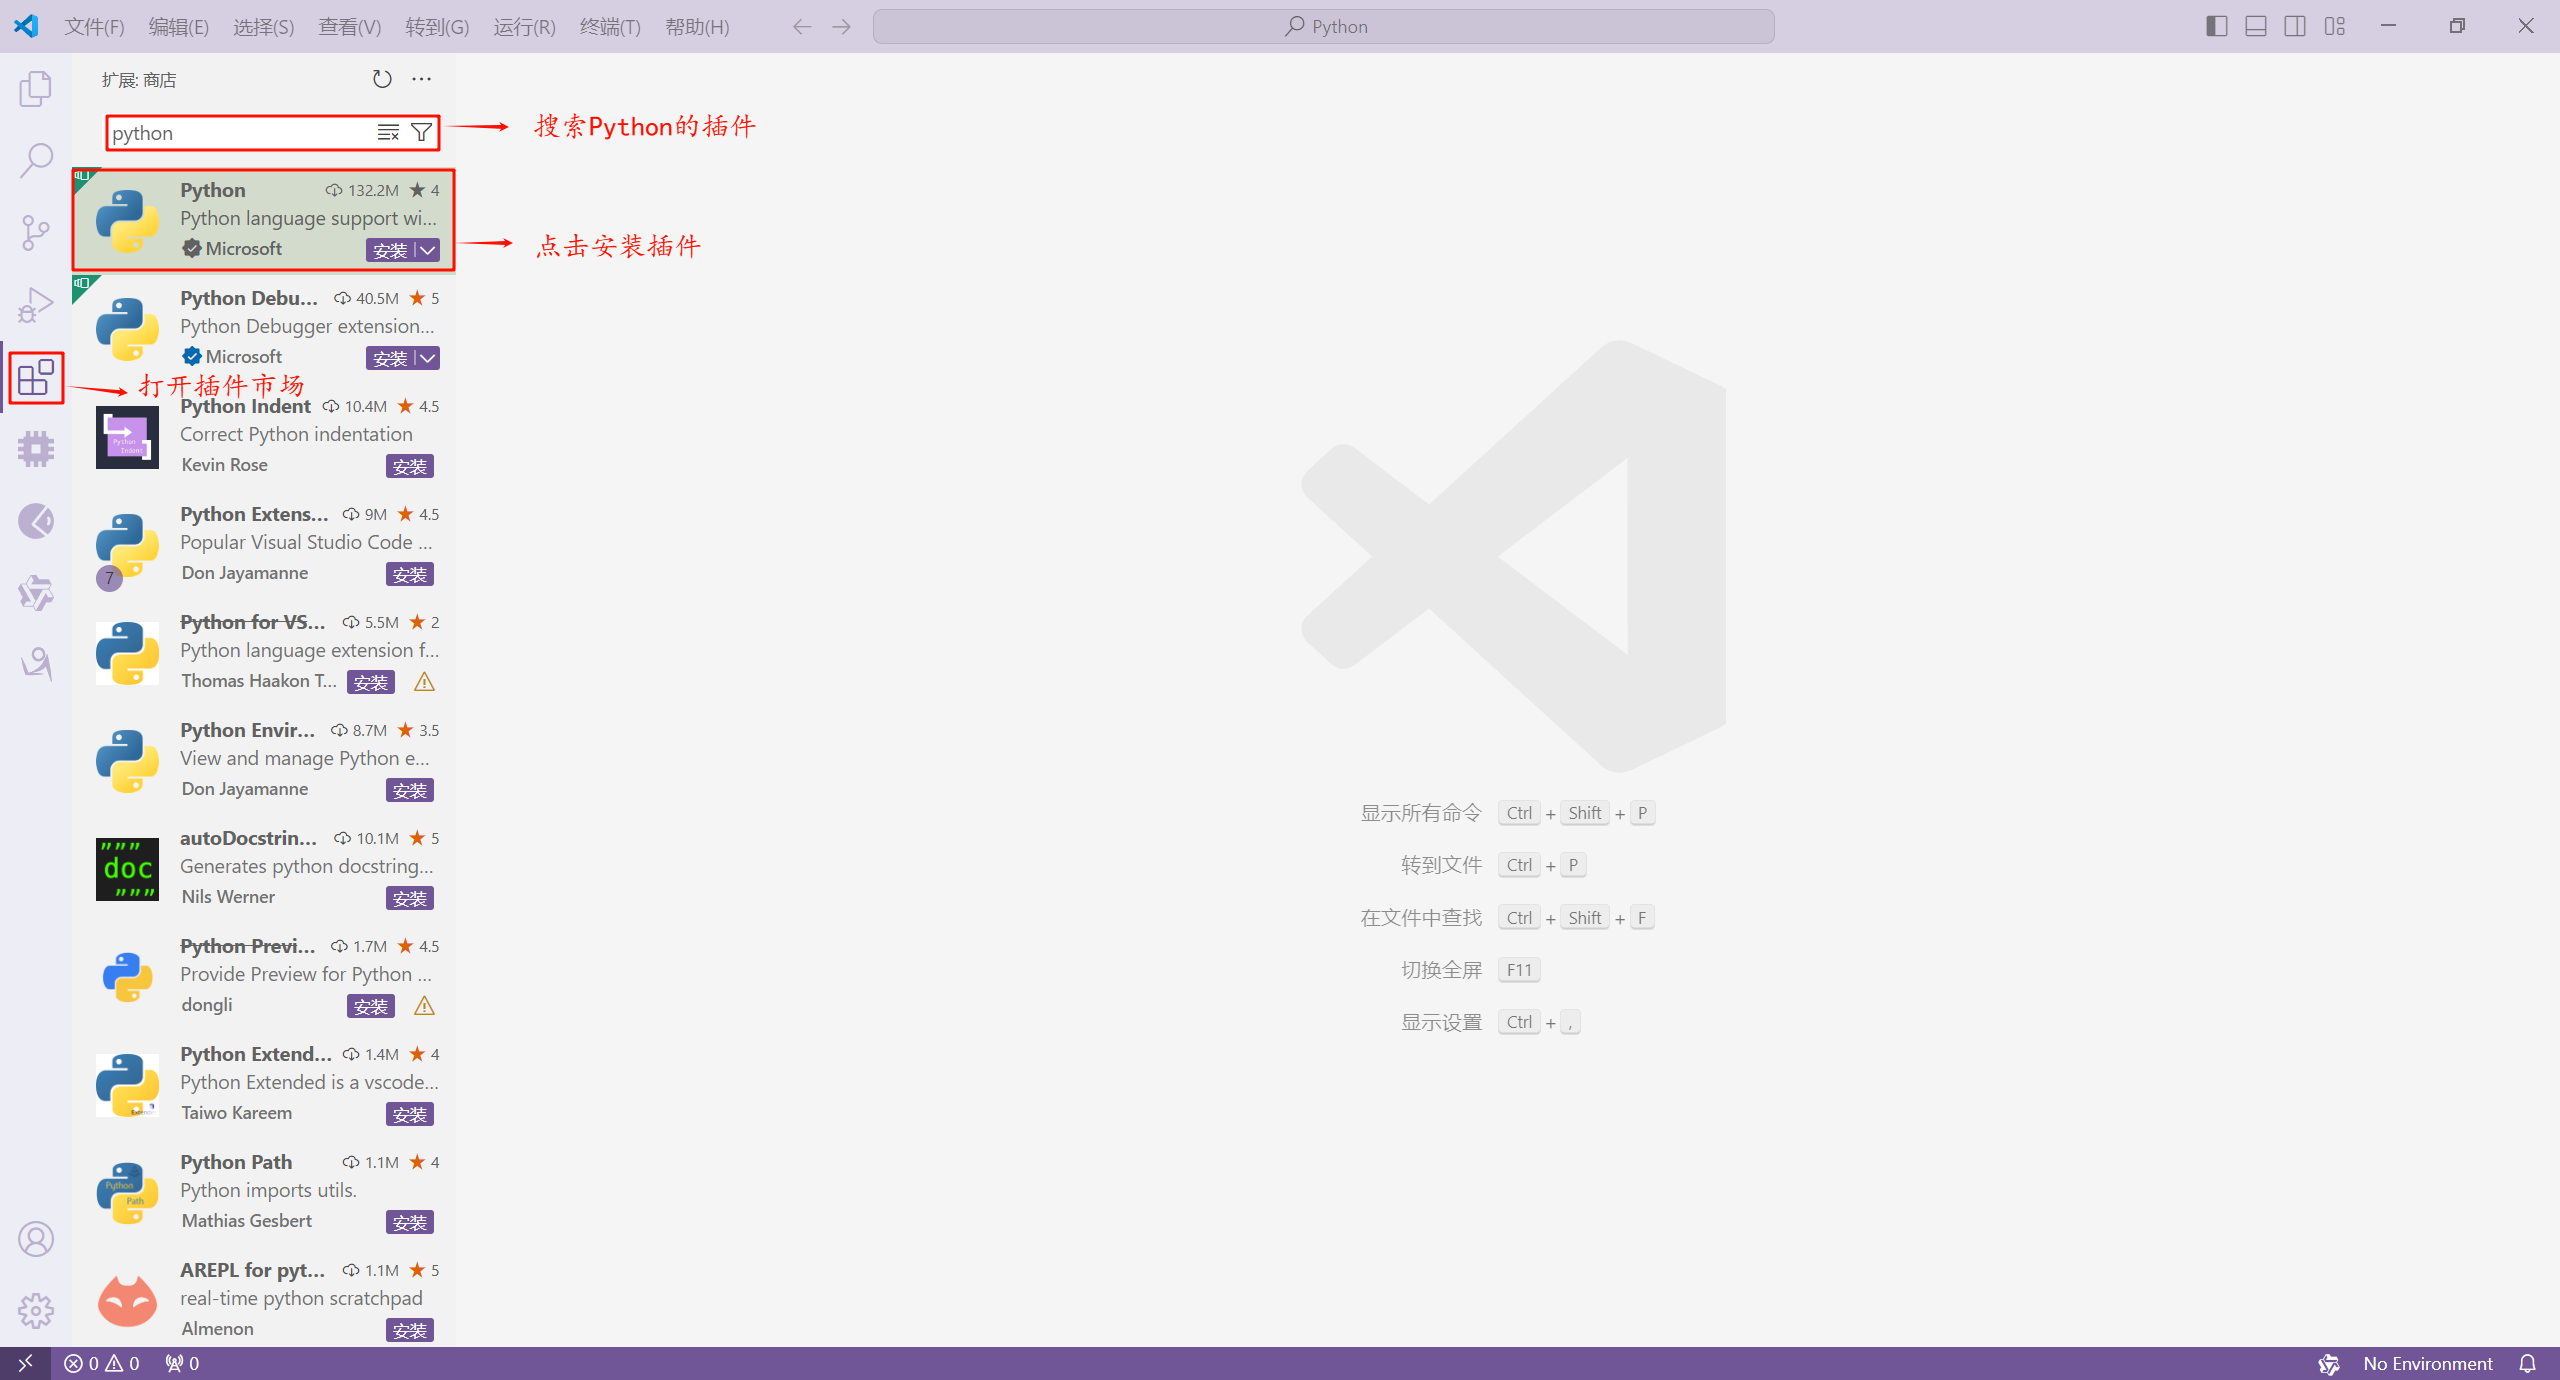
Task: Install the Python Path extension
Action: tap(410, 1222)
